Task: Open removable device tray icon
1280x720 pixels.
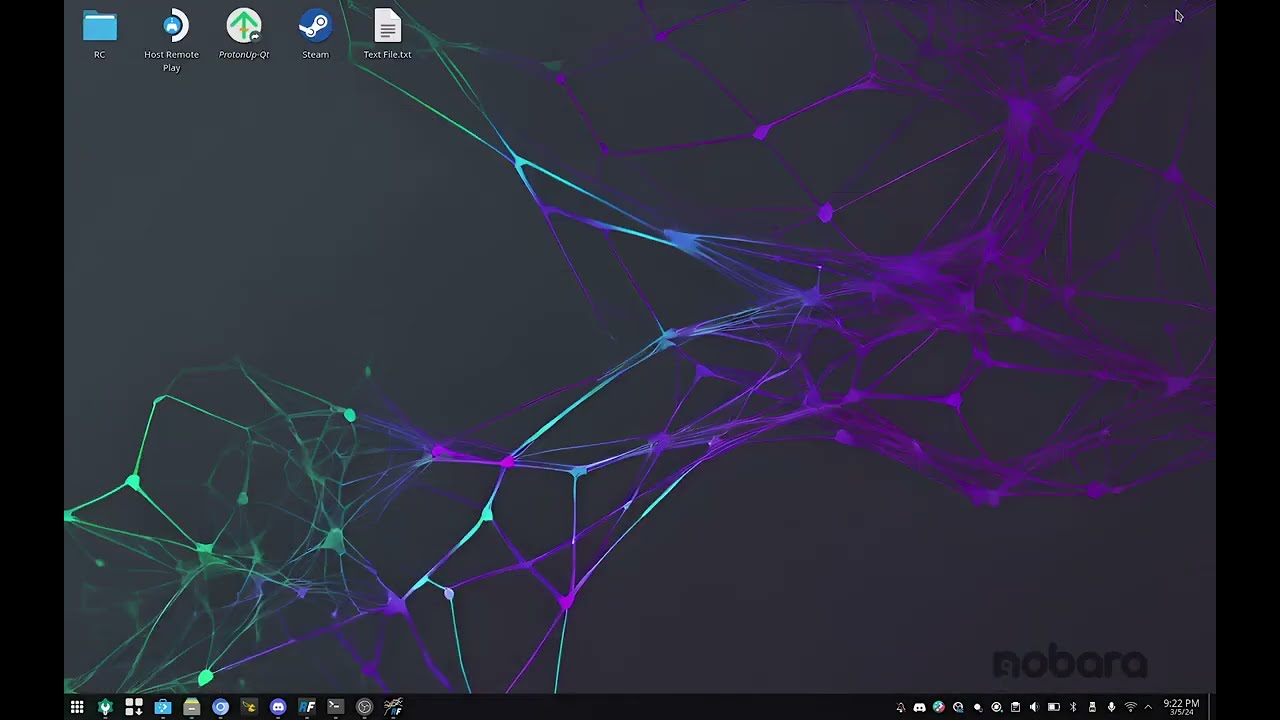Action: tap(1092, 707)
